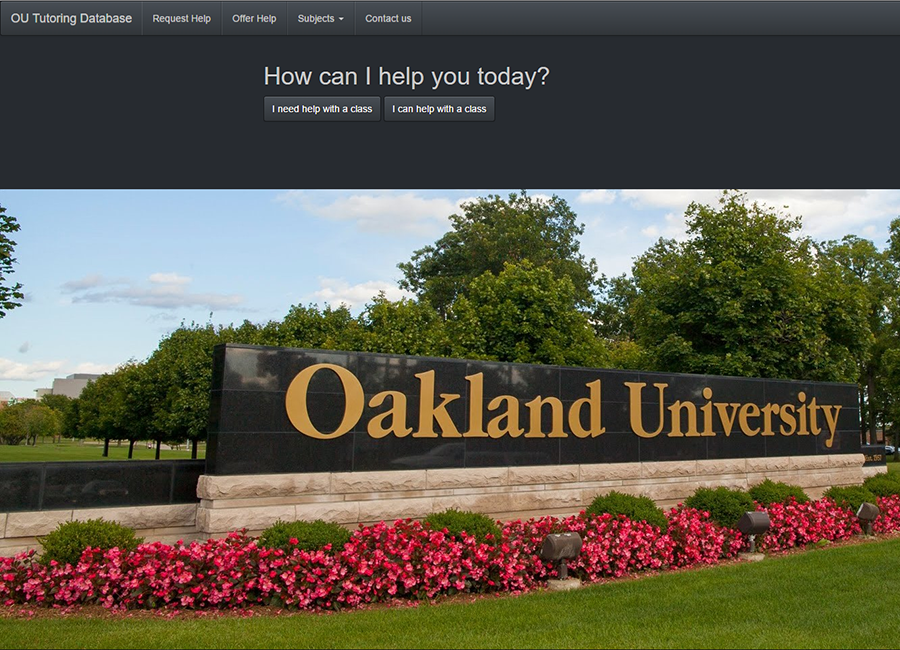900x650 pixels.
Task: Click the middle spotlight near the pink flowers
Action: [x=753, y=523]
